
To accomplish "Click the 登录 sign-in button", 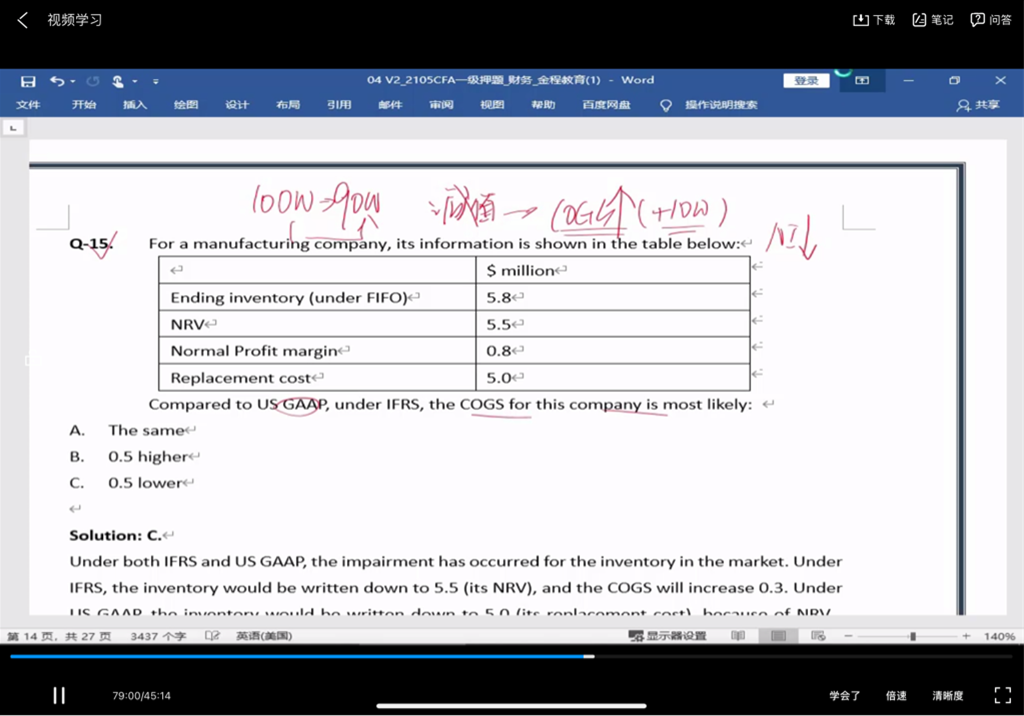I will tap(806, 80).
